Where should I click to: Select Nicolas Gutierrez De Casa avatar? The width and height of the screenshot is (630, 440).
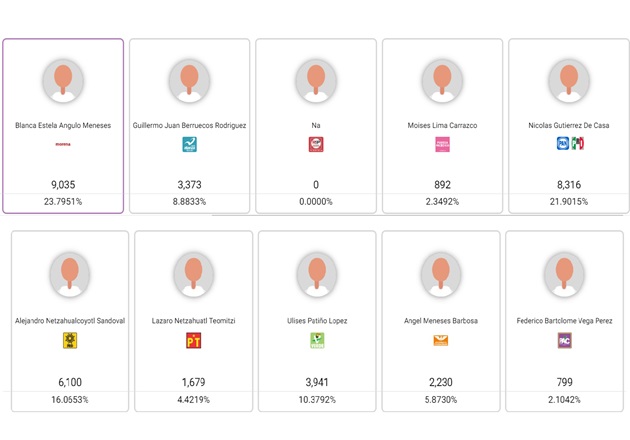[569, 81]
